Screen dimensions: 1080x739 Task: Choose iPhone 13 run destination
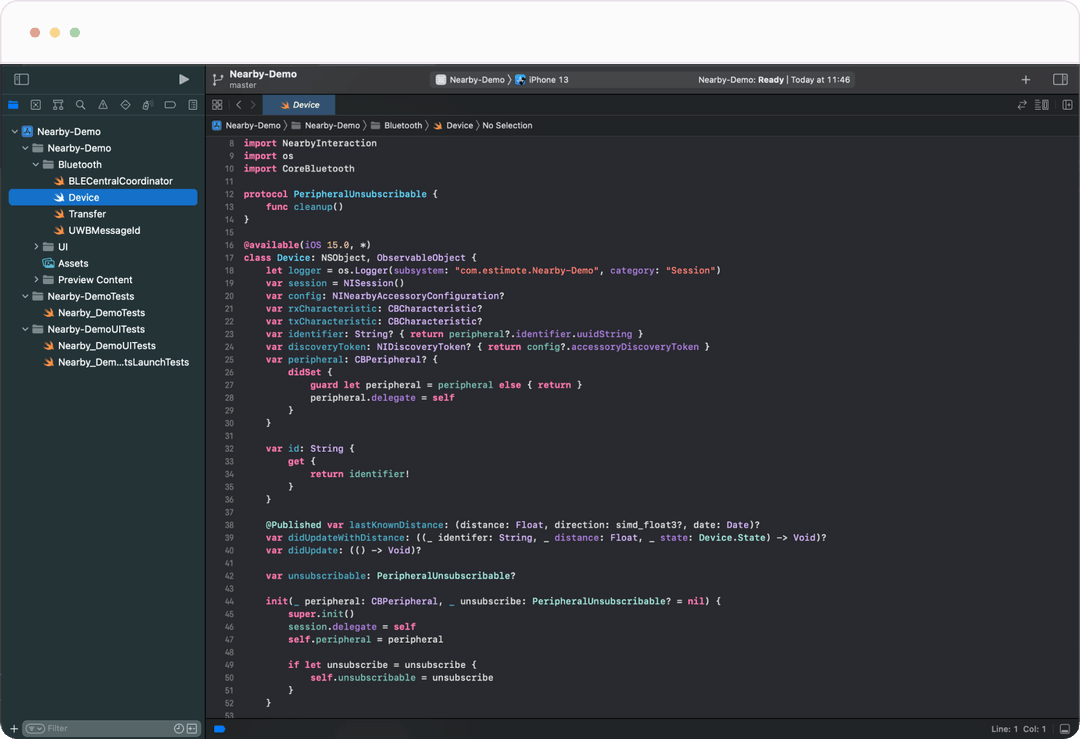[547, 80]
